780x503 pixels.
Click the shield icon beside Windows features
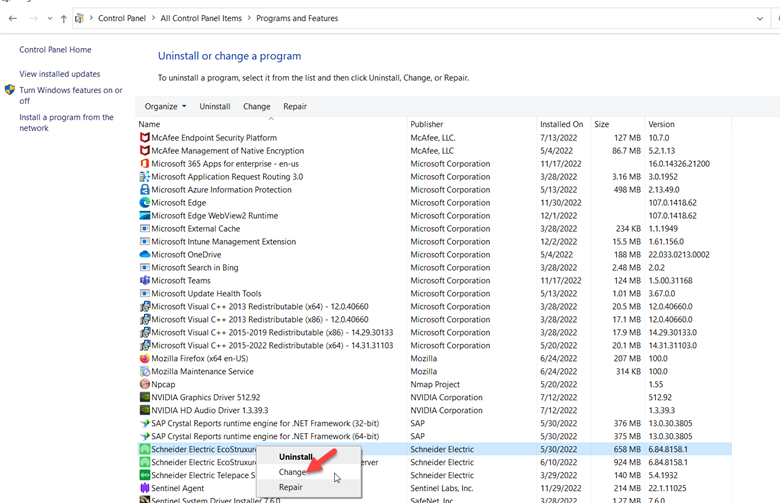[10, 90]
